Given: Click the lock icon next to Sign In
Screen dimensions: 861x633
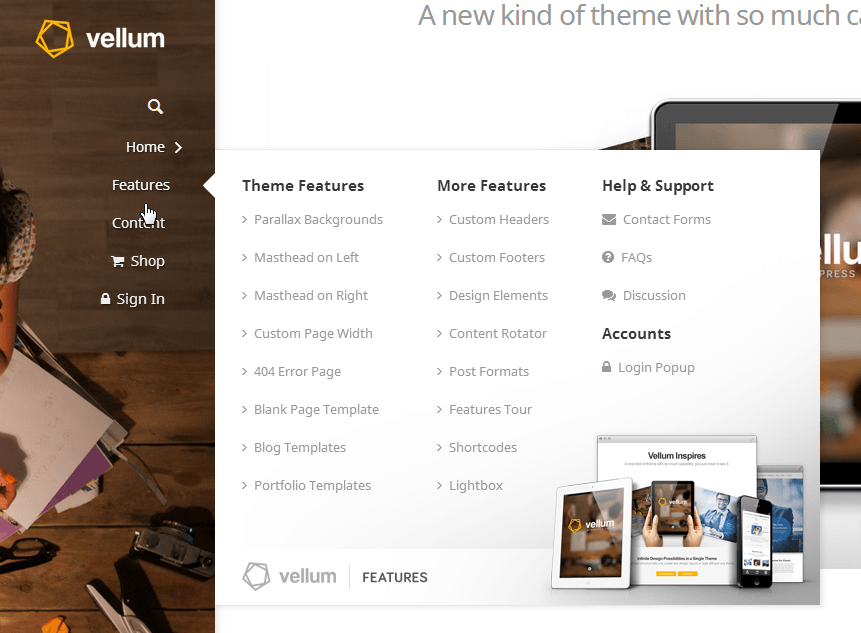Looking at the screenshot, I should pos(105,299).
